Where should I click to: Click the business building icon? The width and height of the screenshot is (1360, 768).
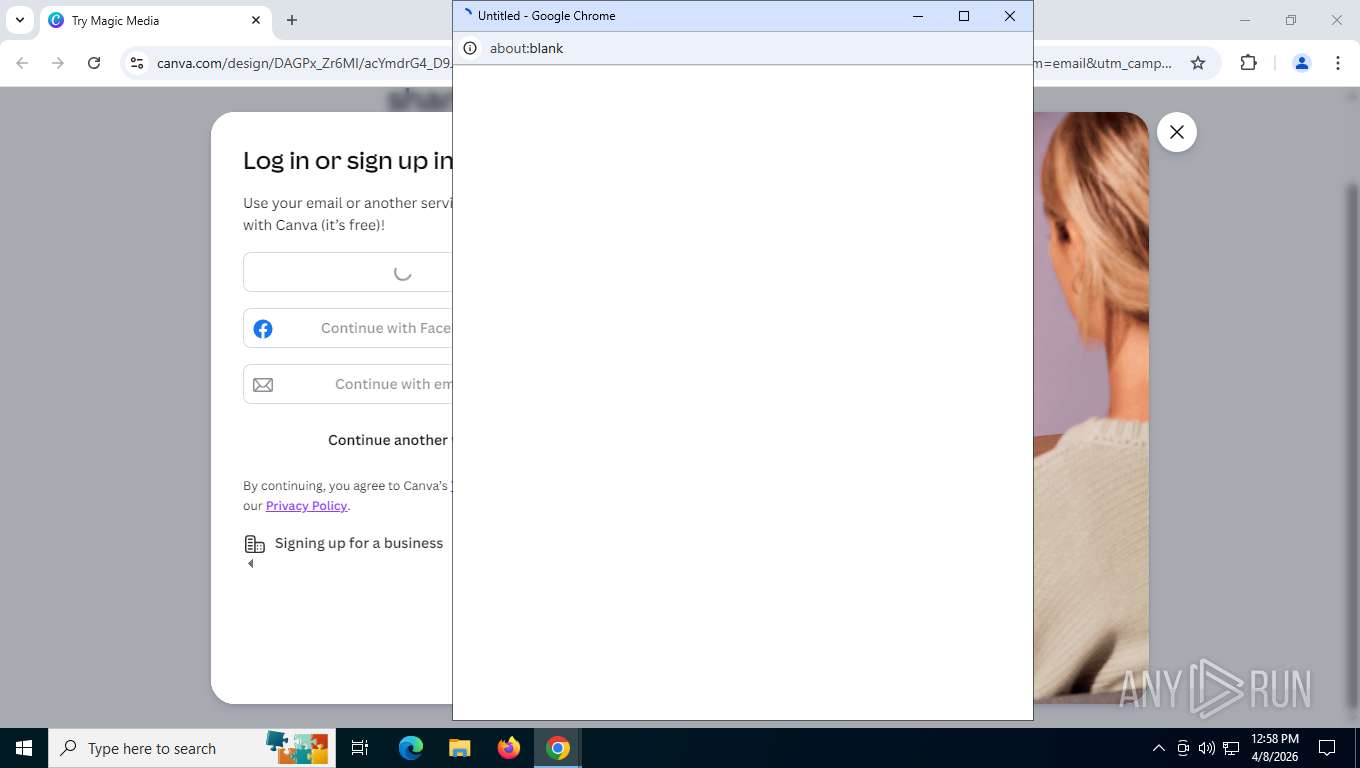[x=255, y=544]
